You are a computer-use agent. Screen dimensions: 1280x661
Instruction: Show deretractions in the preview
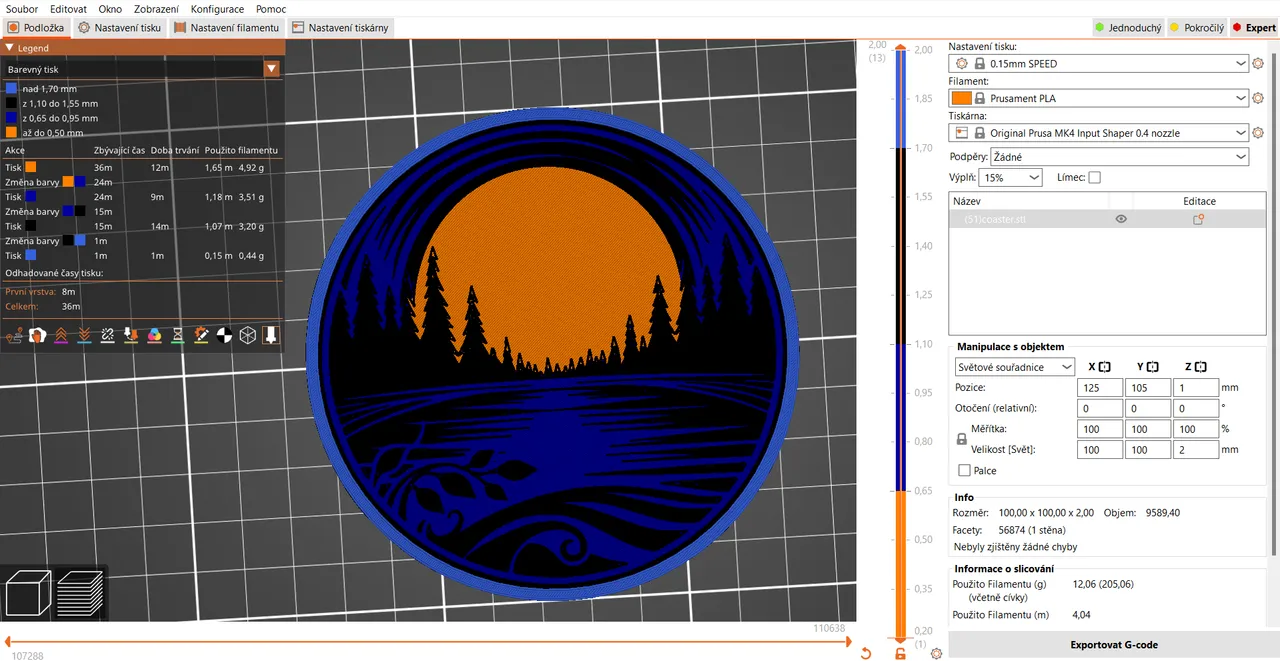point(83,335)
